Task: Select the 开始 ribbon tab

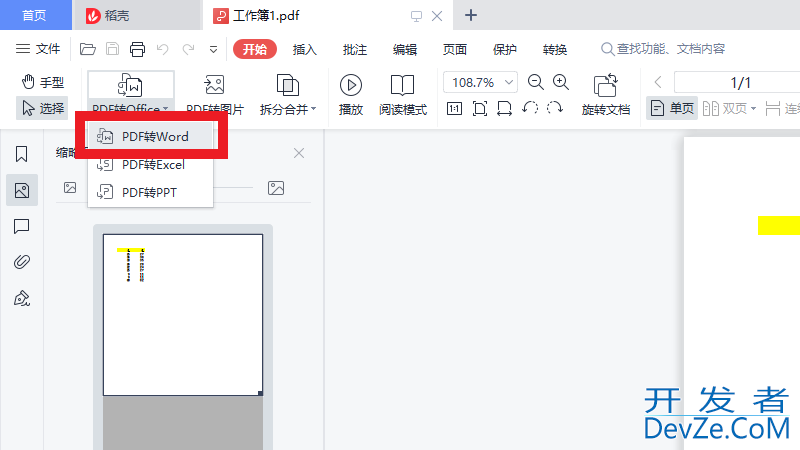Action: [255, 49]
